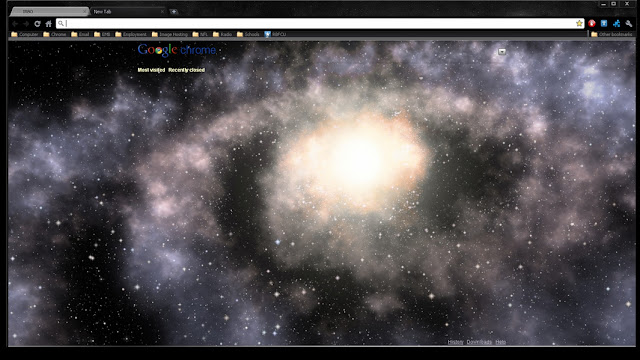Click the search magnifier in address bar

[x=61, y=23]
